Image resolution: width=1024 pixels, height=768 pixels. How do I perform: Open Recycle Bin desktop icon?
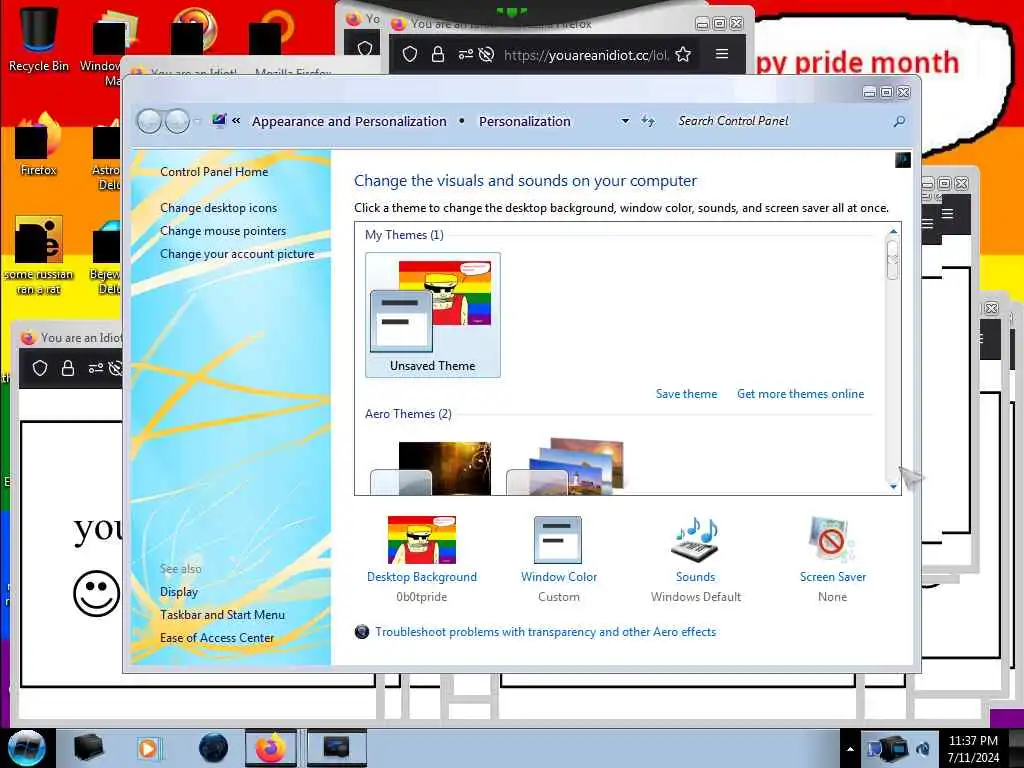[x=39, y=39]
